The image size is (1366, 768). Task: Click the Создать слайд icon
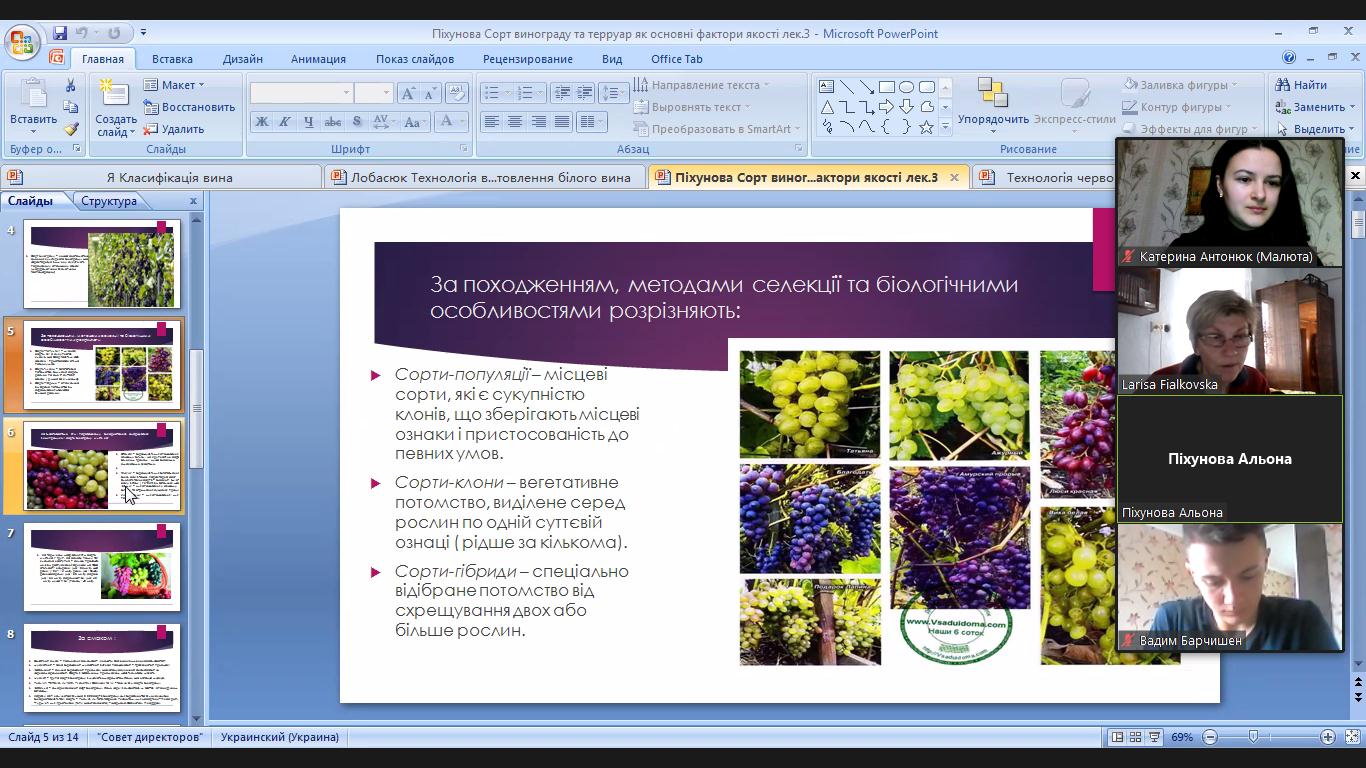(115, 95)
